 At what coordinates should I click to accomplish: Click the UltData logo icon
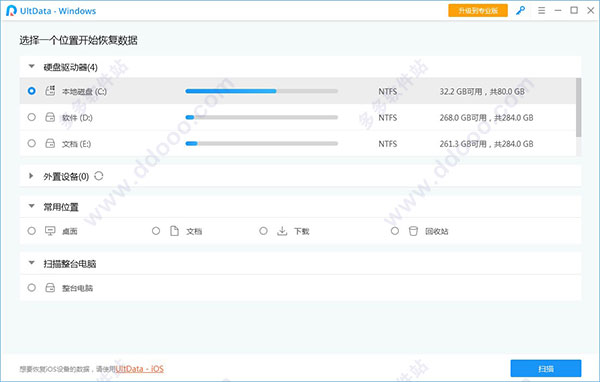[x=11, y=11]
